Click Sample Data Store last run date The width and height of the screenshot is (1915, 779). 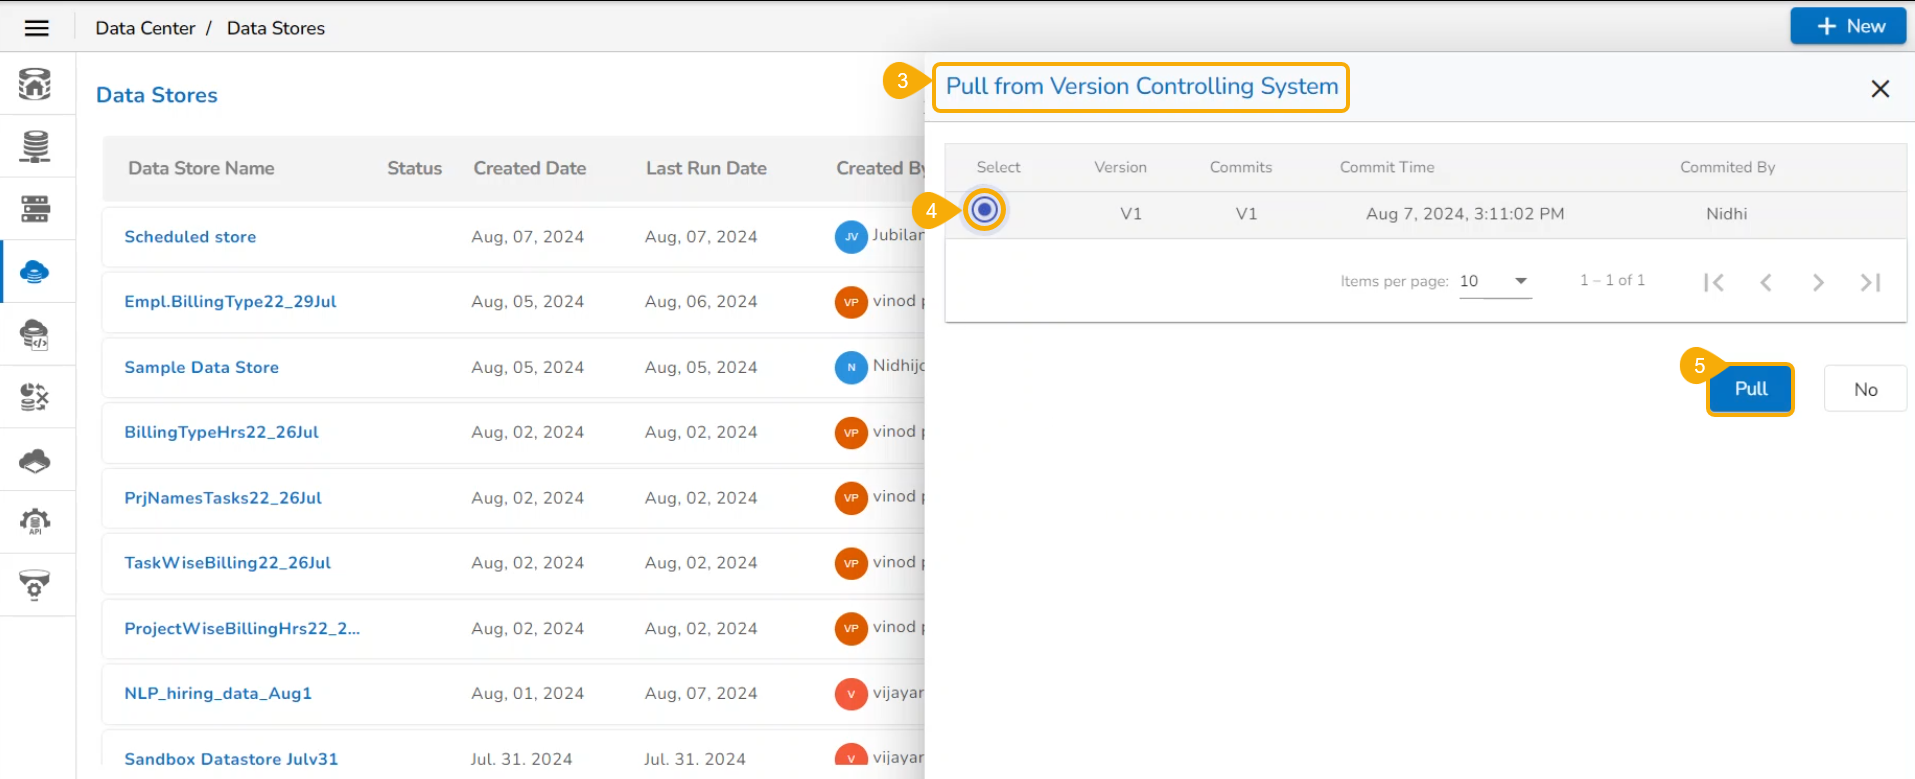pyautogui.click(x=701, y=367)
